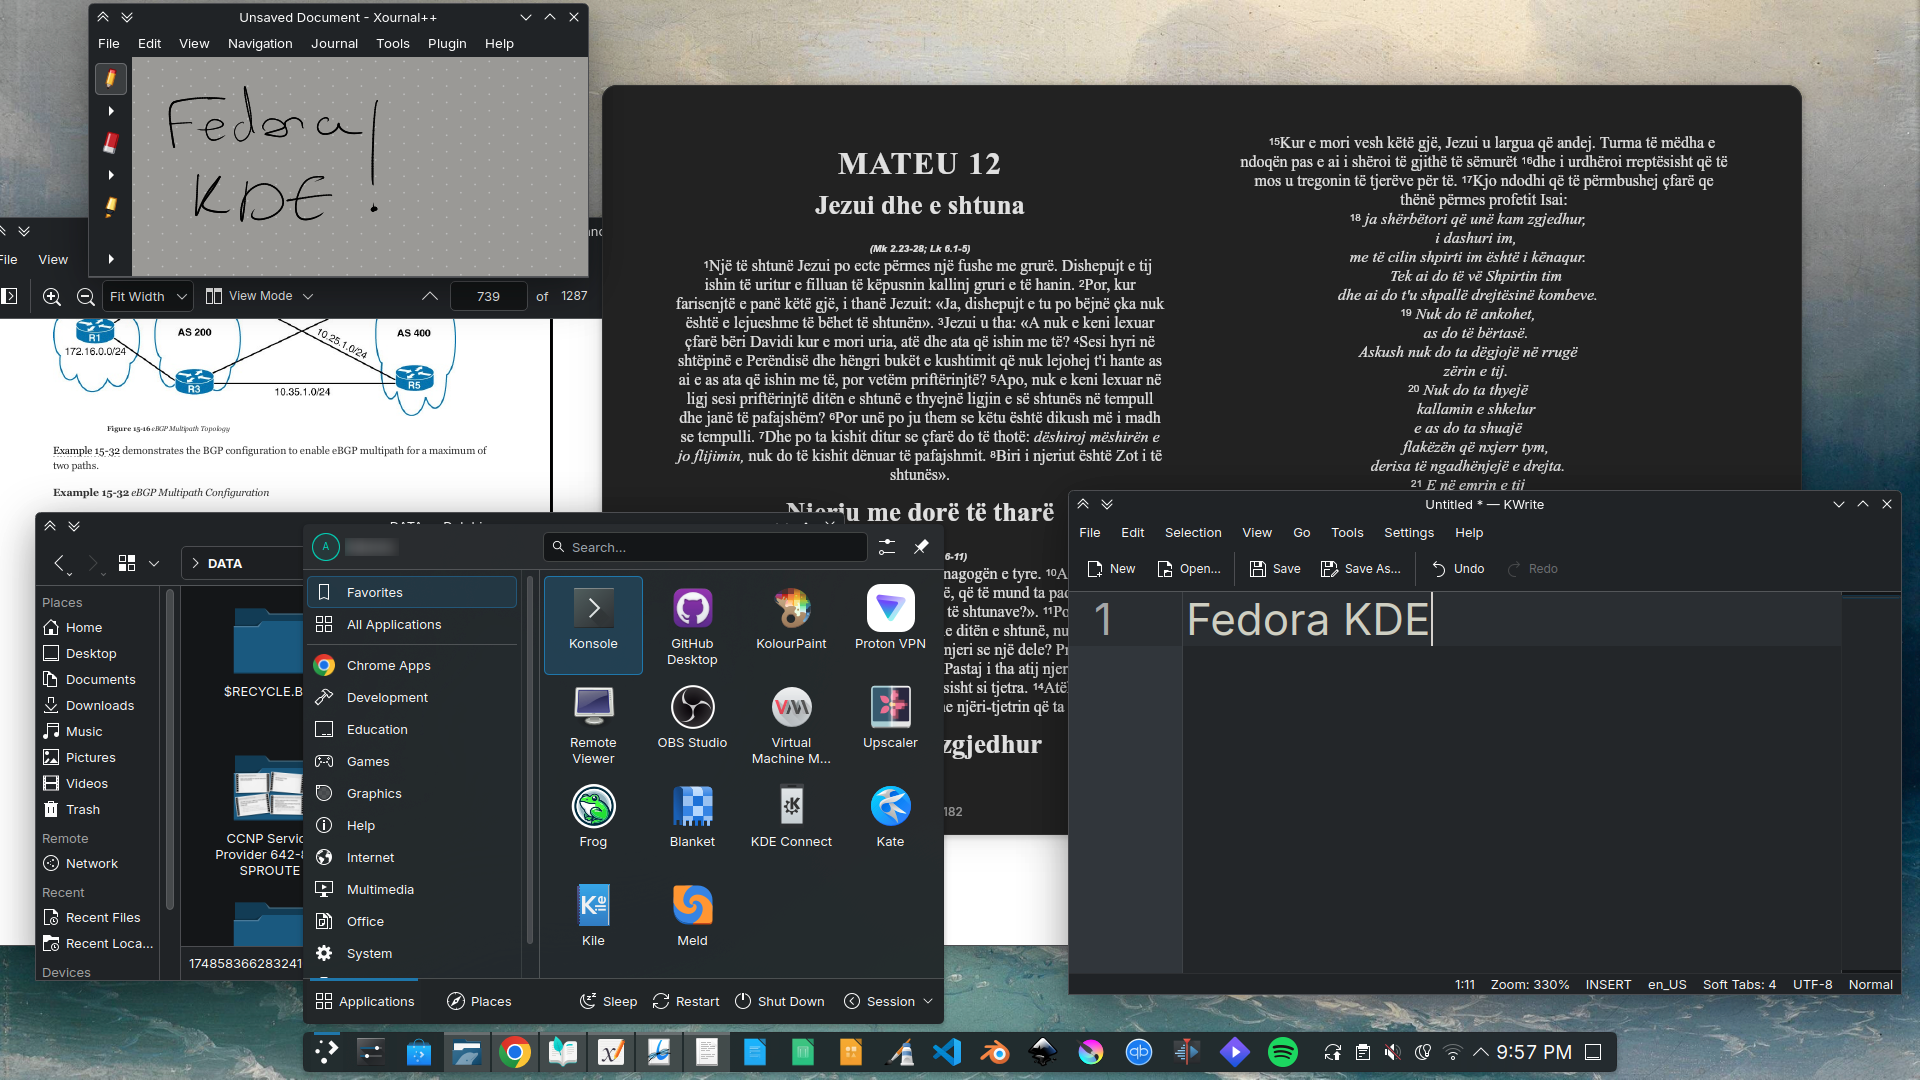The width and height of the screenshot is (1920, 1080).
Task: Click Okular zoom in magnifier icon
Action: pos(52,297)
